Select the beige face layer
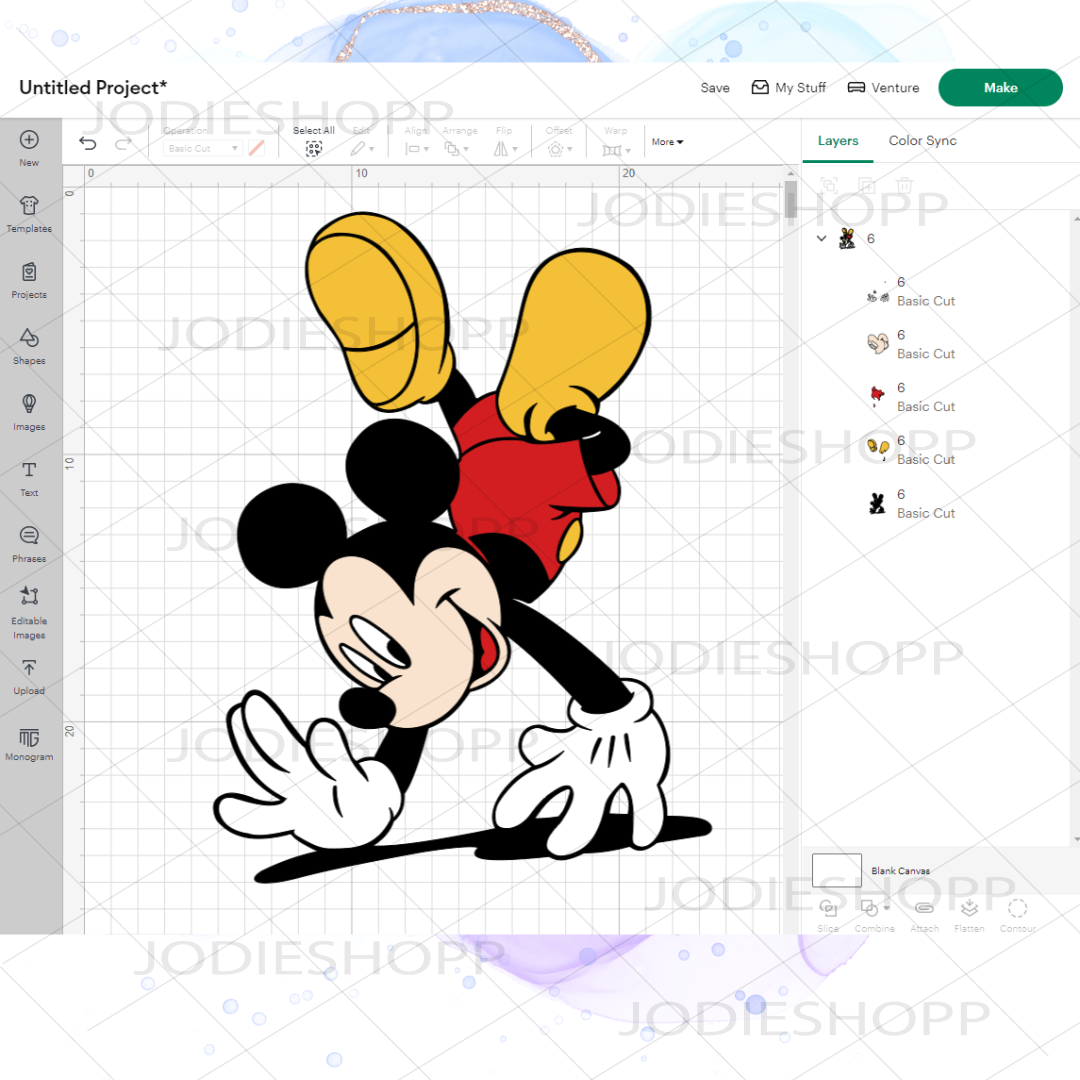1080x1080 pixels. point(911,344)
